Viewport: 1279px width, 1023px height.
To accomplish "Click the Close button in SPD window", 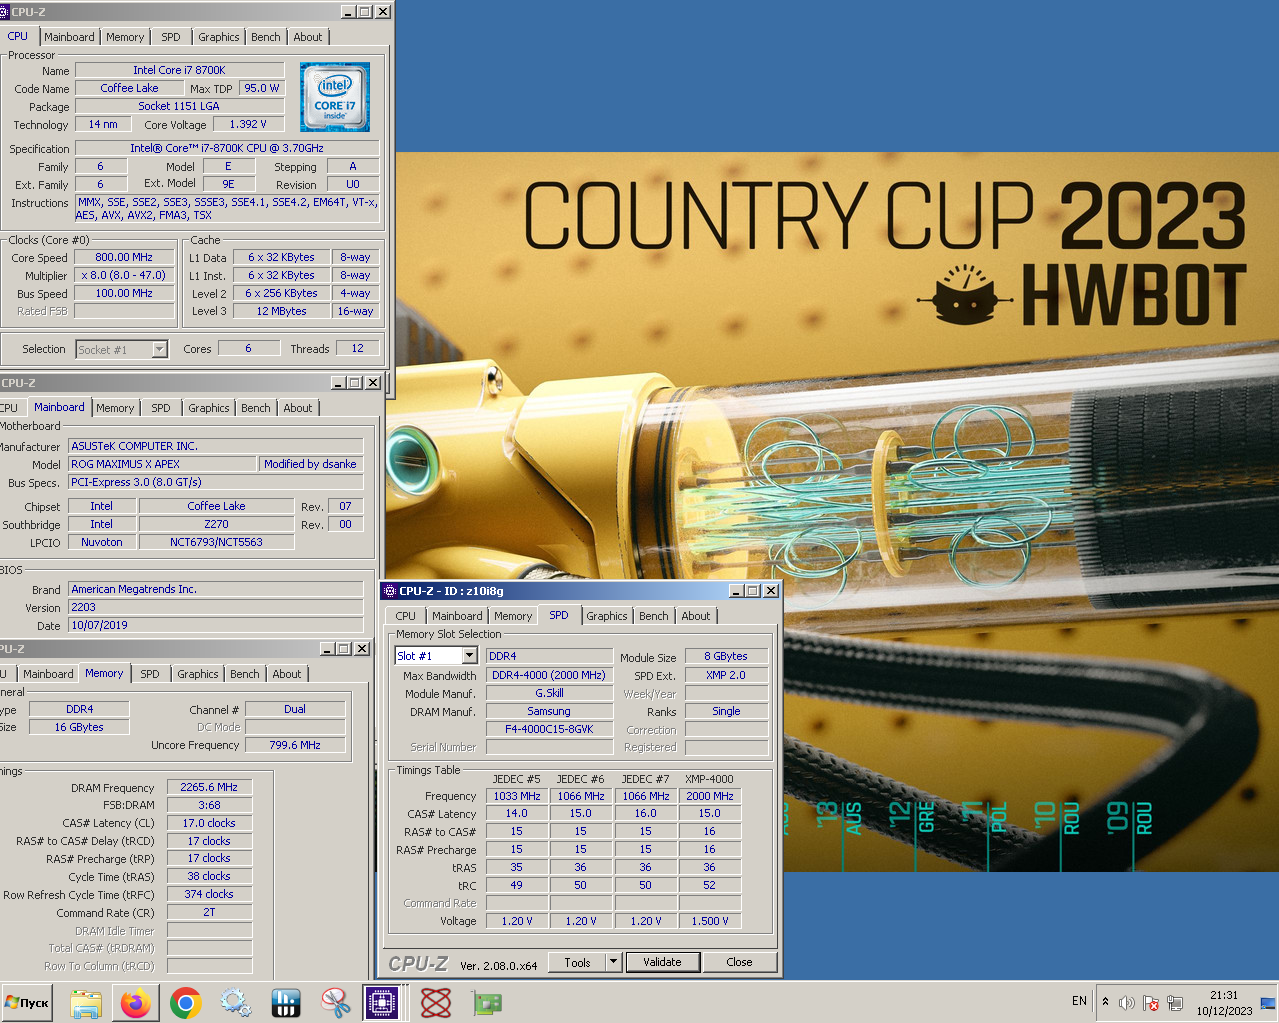I will (739, 962).
